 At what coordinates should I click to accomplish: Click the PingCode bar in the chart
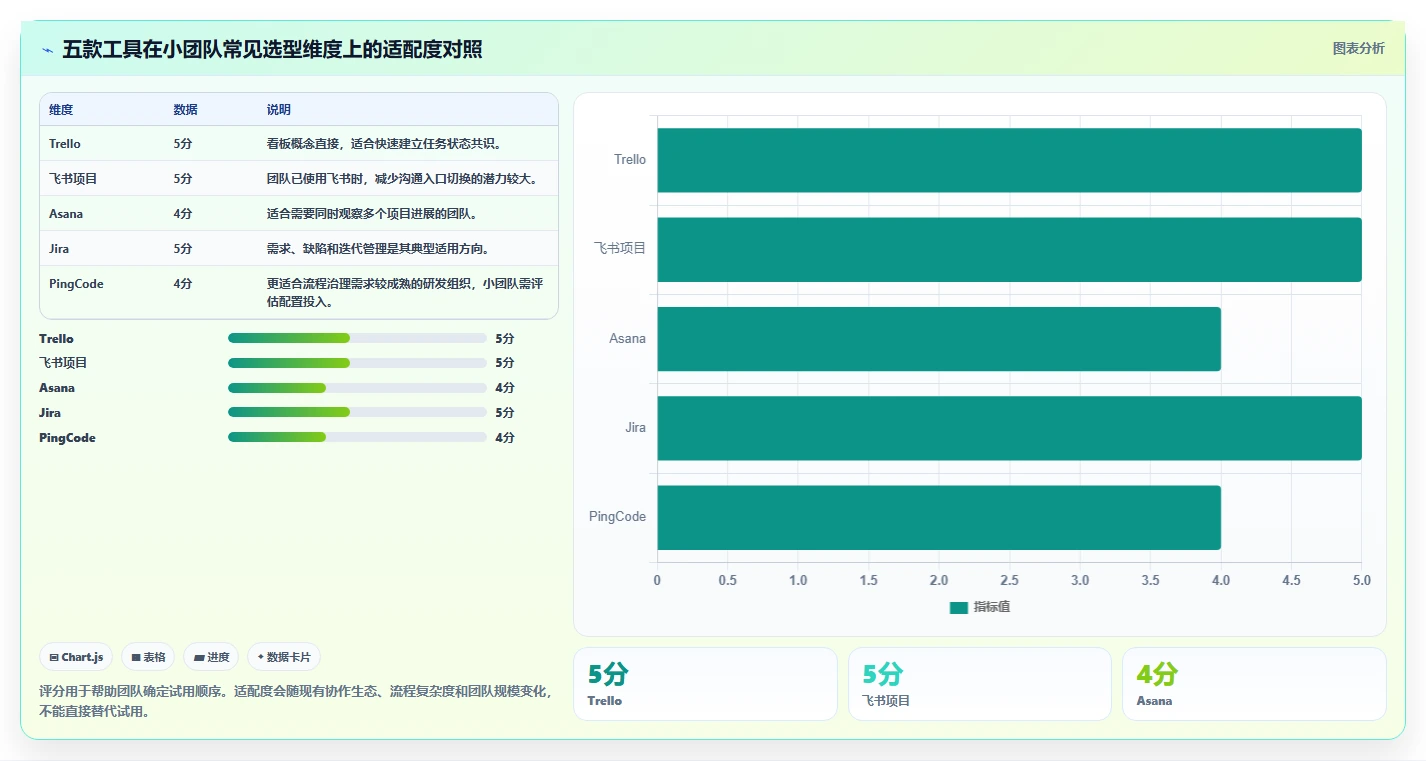(x=939, y=517)
